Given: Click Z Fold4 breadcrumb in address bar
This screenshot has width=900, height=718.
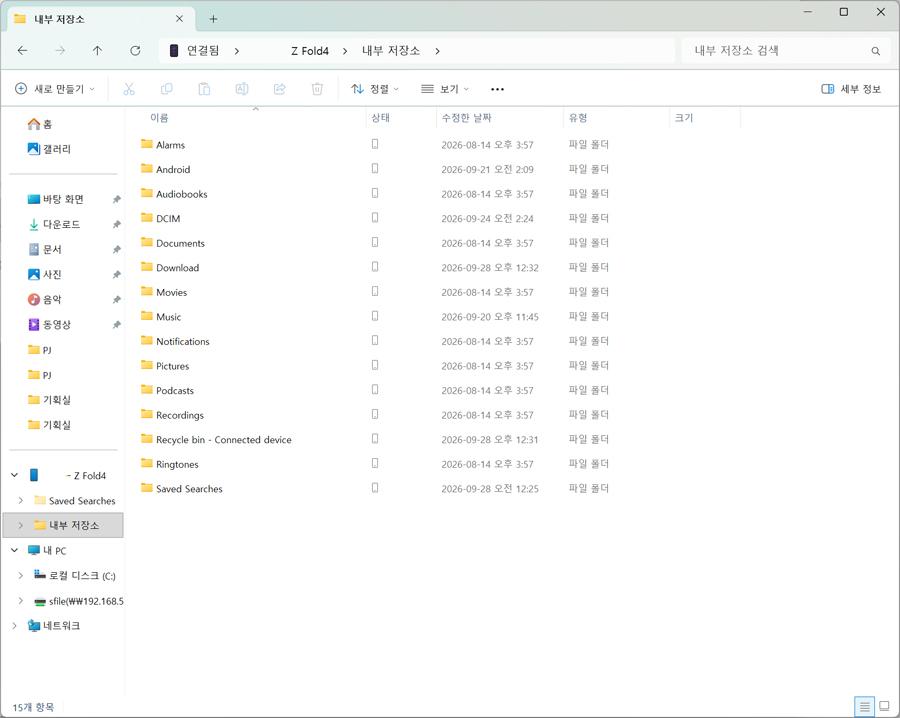Looking at the screenshot, I should point(310,51).
